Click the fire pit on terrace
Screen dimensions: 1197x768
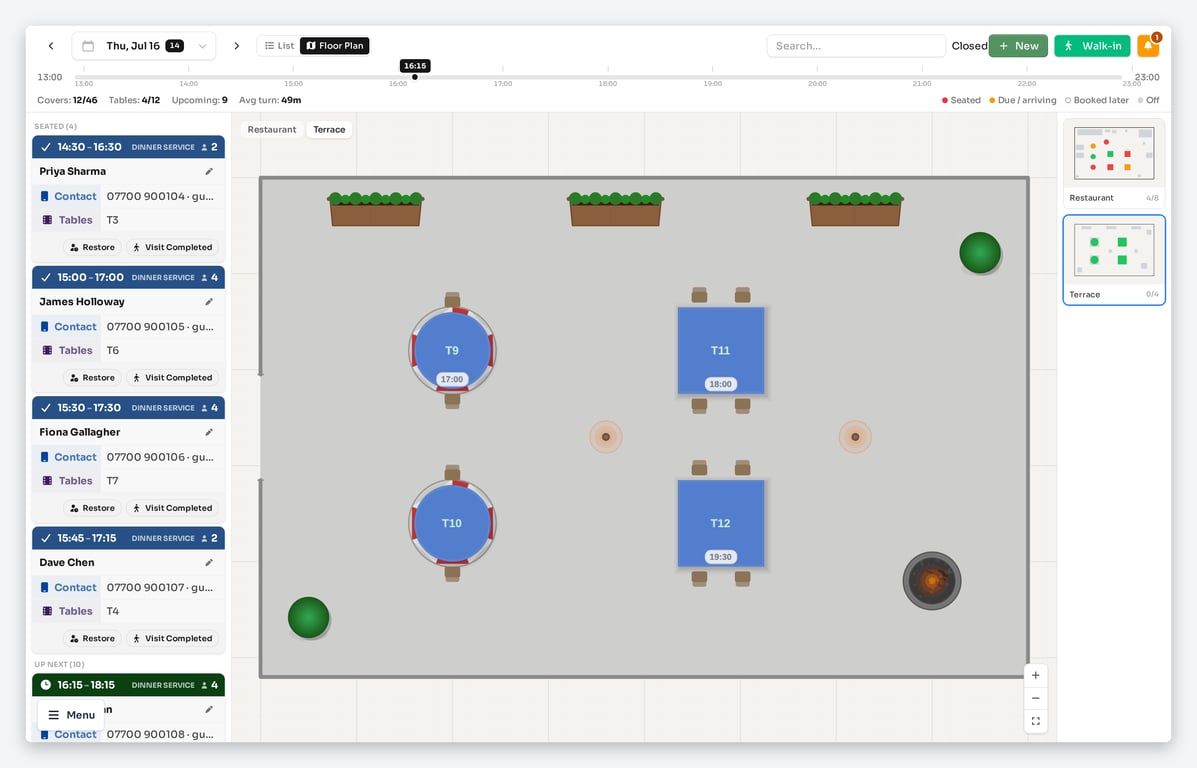pos(932,581)
